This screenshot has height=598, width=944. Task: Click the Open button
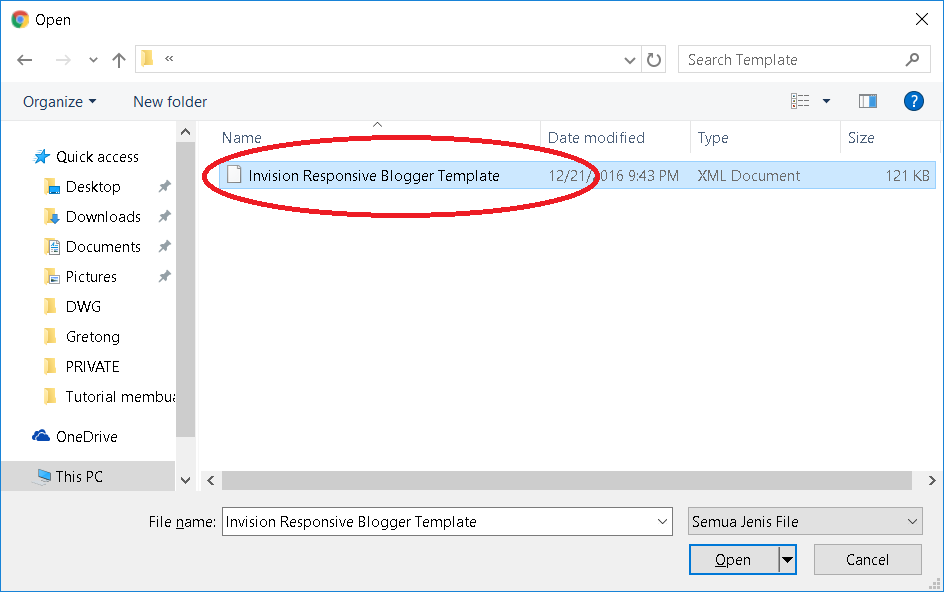733,560
